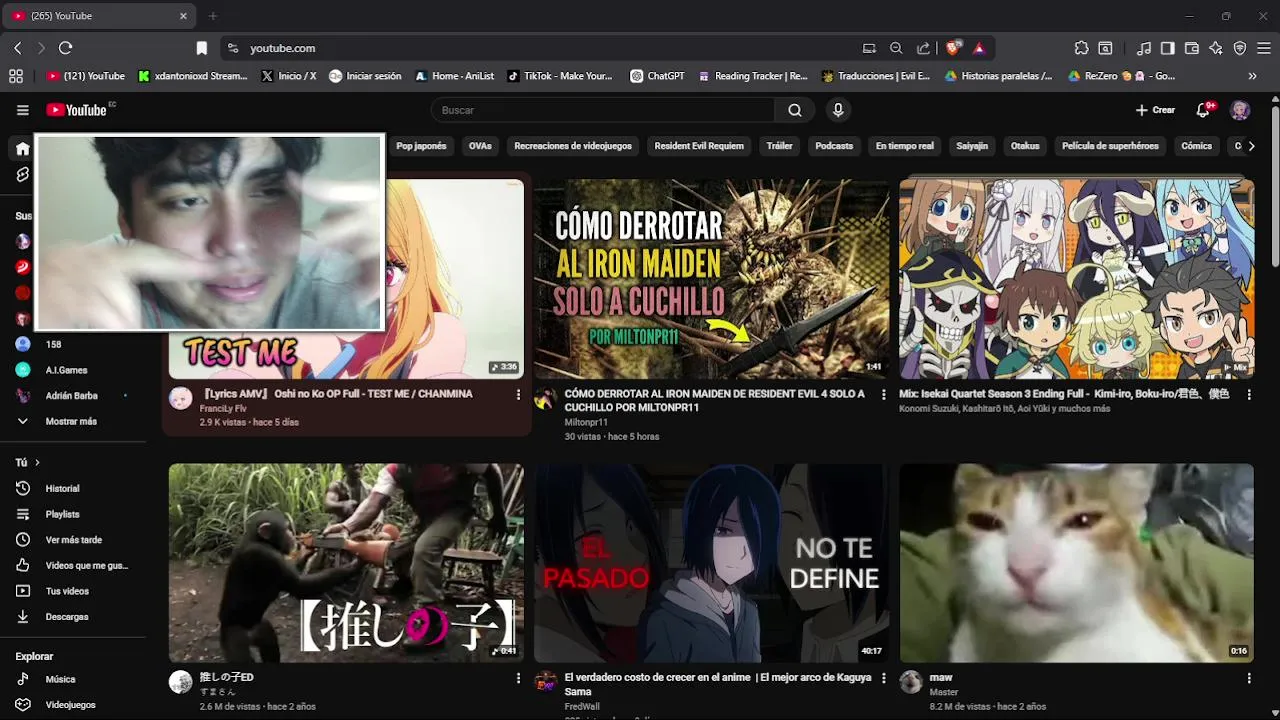Open options for Iron Maiden video
Image resolution: width=1280 pixels, height=720 pixels.
pos(883,395)
